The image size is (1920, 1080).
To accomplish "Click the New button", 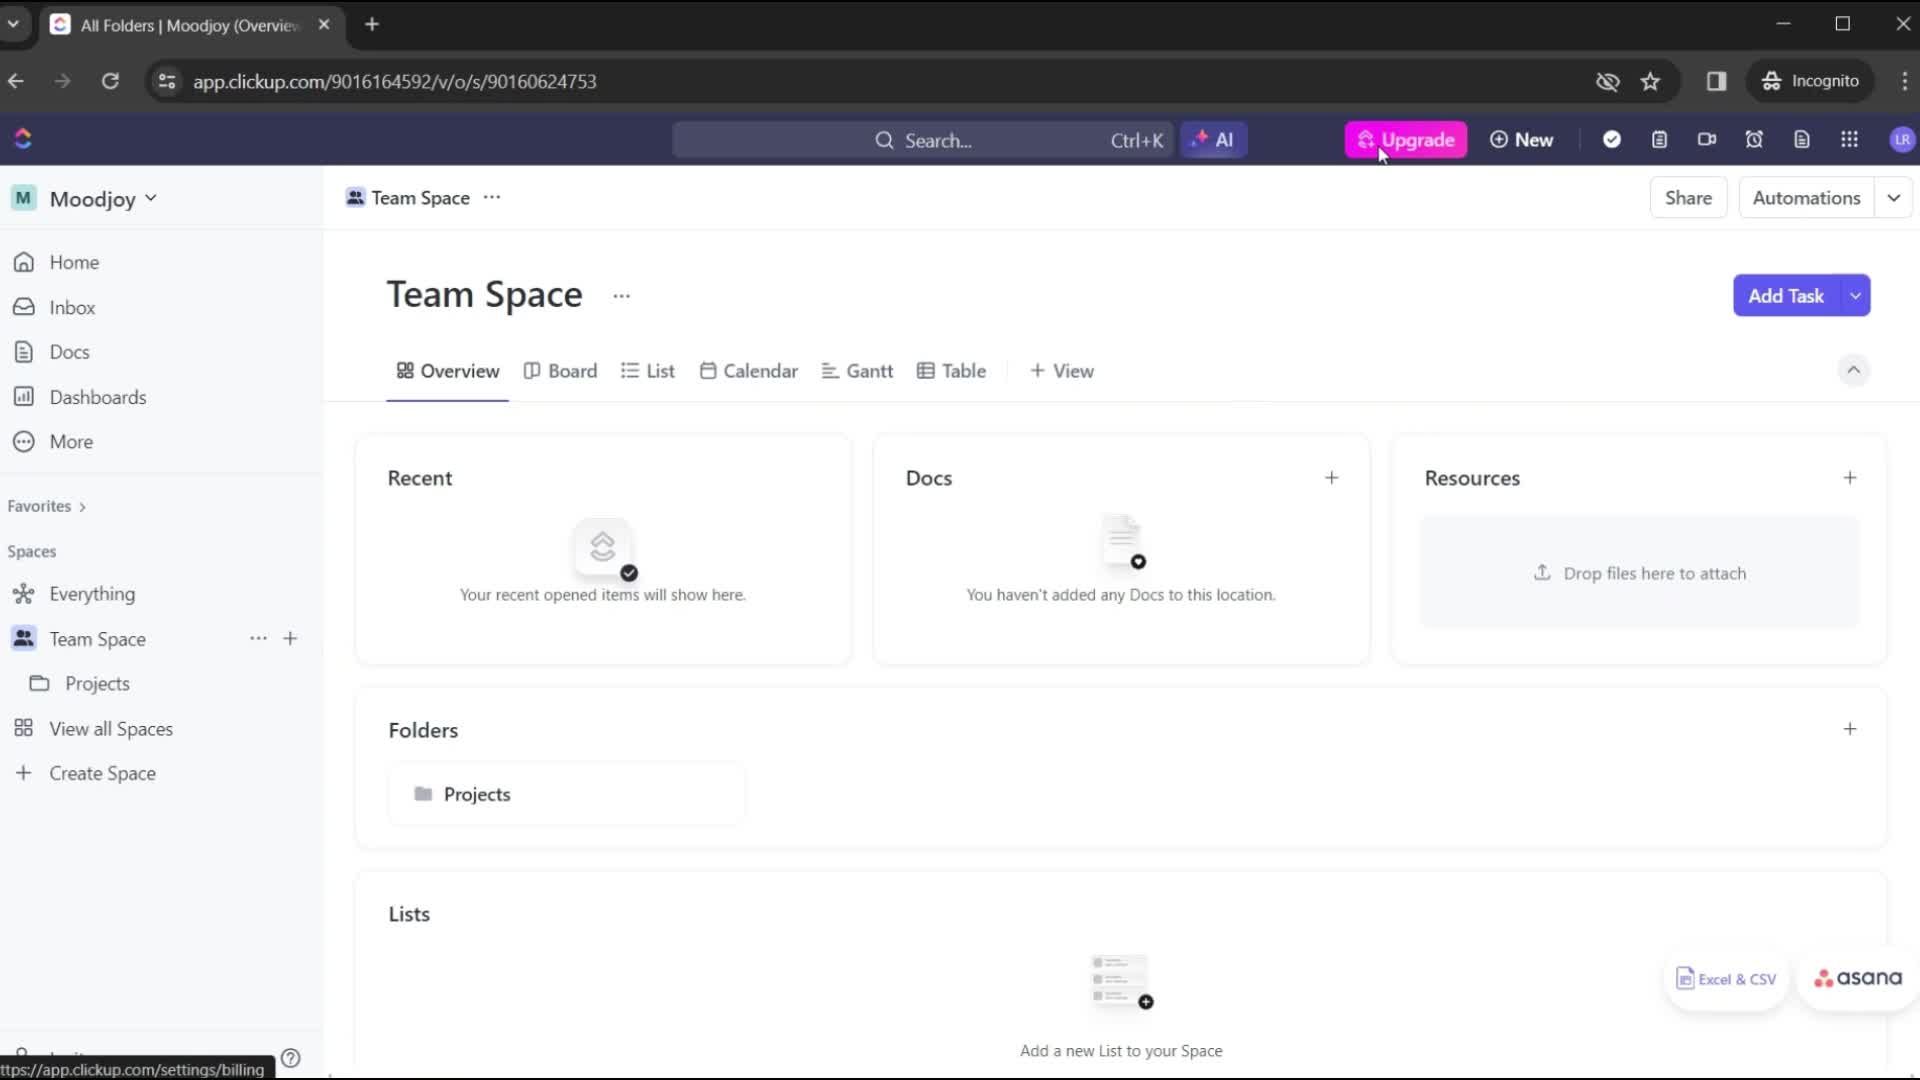I will (1521, 140).
